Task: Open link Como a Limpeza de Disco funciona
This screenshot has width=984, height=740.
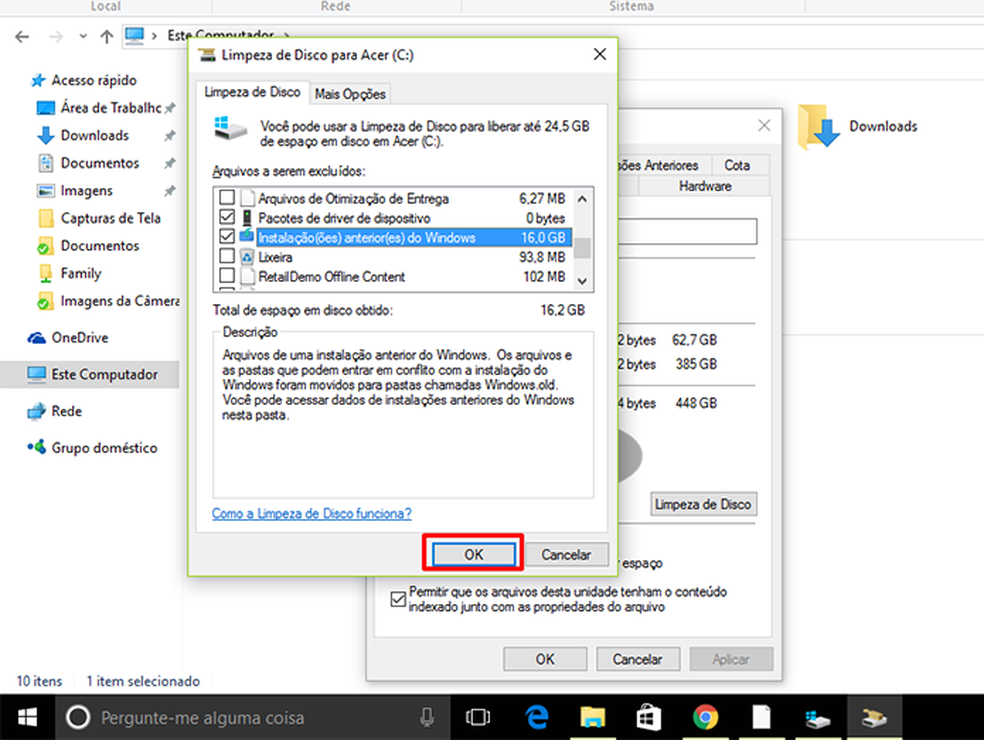Action: [311, 513]
